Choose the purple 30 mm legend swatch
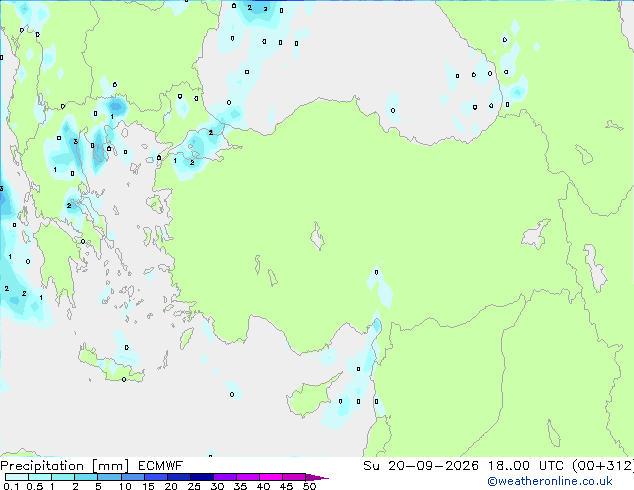 click(x=225, y=477)
